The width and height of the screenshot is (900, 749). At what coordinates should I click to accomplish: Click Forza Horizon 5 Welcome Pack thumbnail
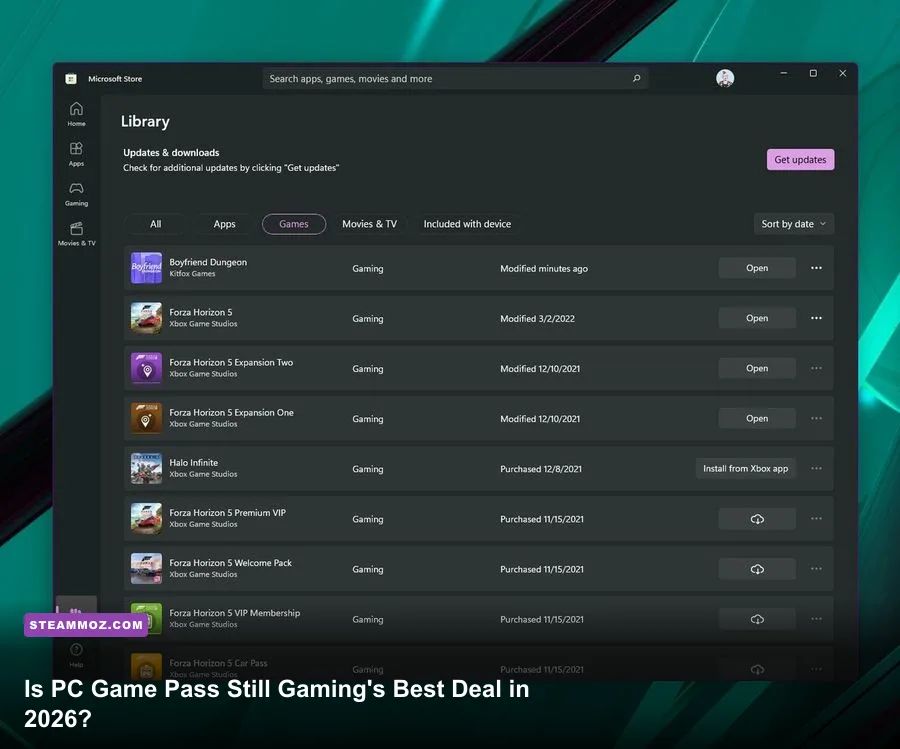tap(146, 569)
